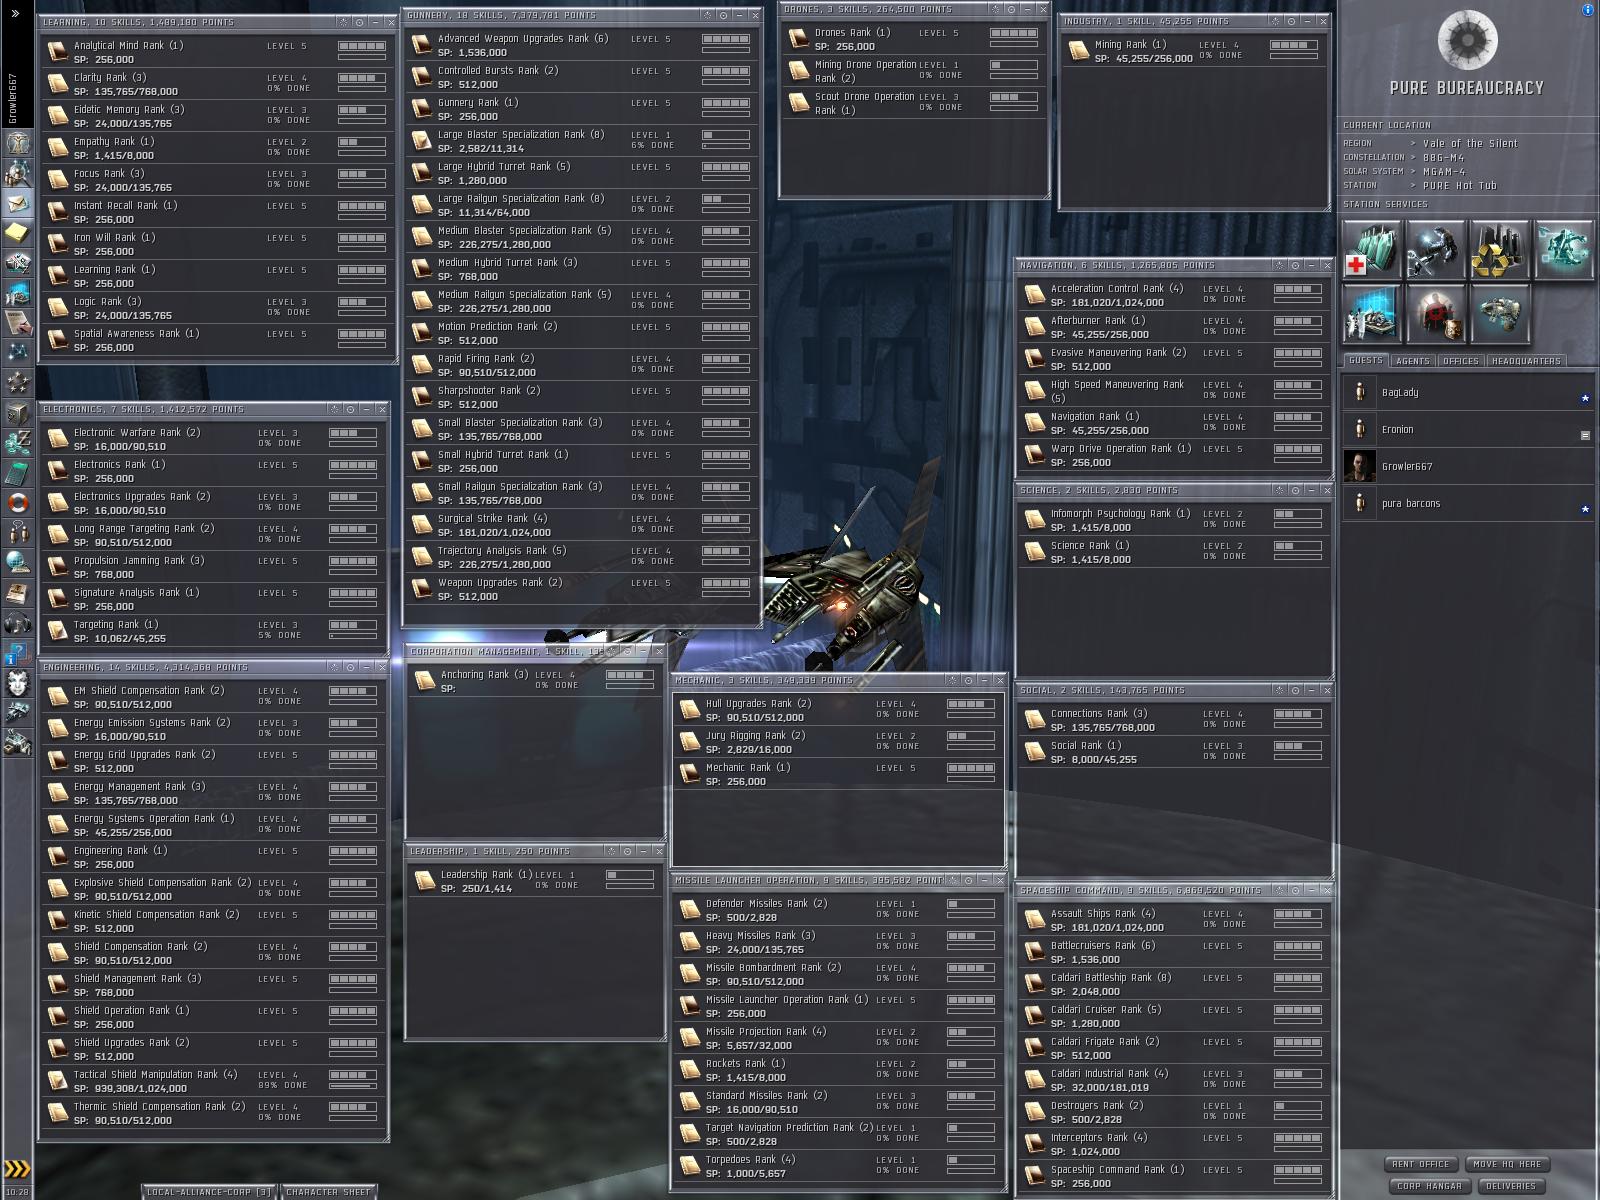Screen dimensions: 1600x1200
Task: Open the Bounty Office station service icon
Action: tap(1436, 314)
